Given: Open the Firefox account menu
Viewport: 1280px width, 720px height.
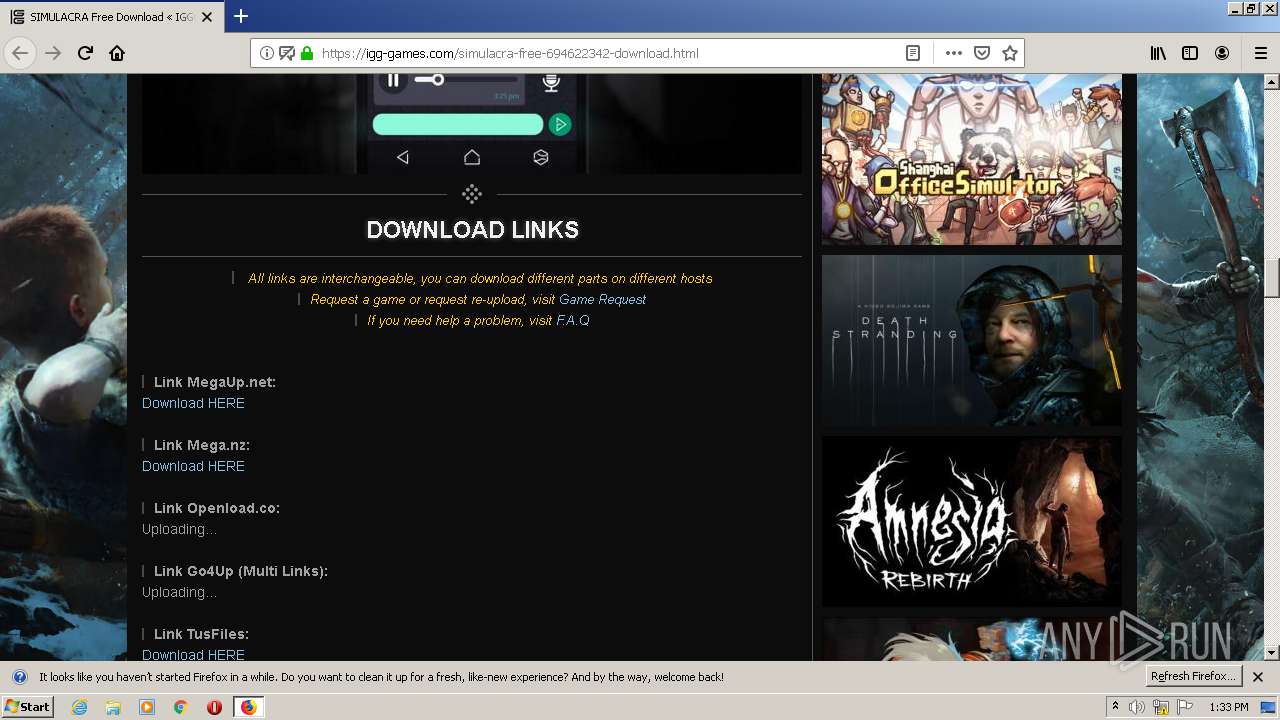Looking at the screenshot, I should tap(1222, 53).
